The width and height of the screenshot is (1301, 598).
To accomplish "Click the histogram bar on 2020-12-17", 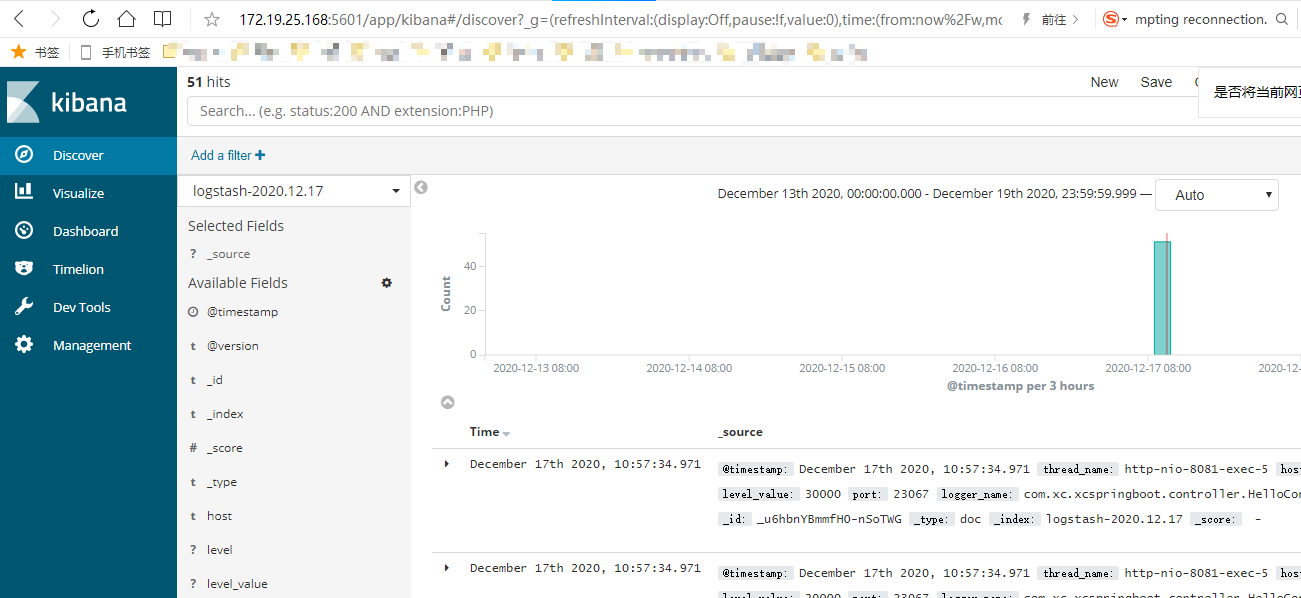I will pos(1162,298).
